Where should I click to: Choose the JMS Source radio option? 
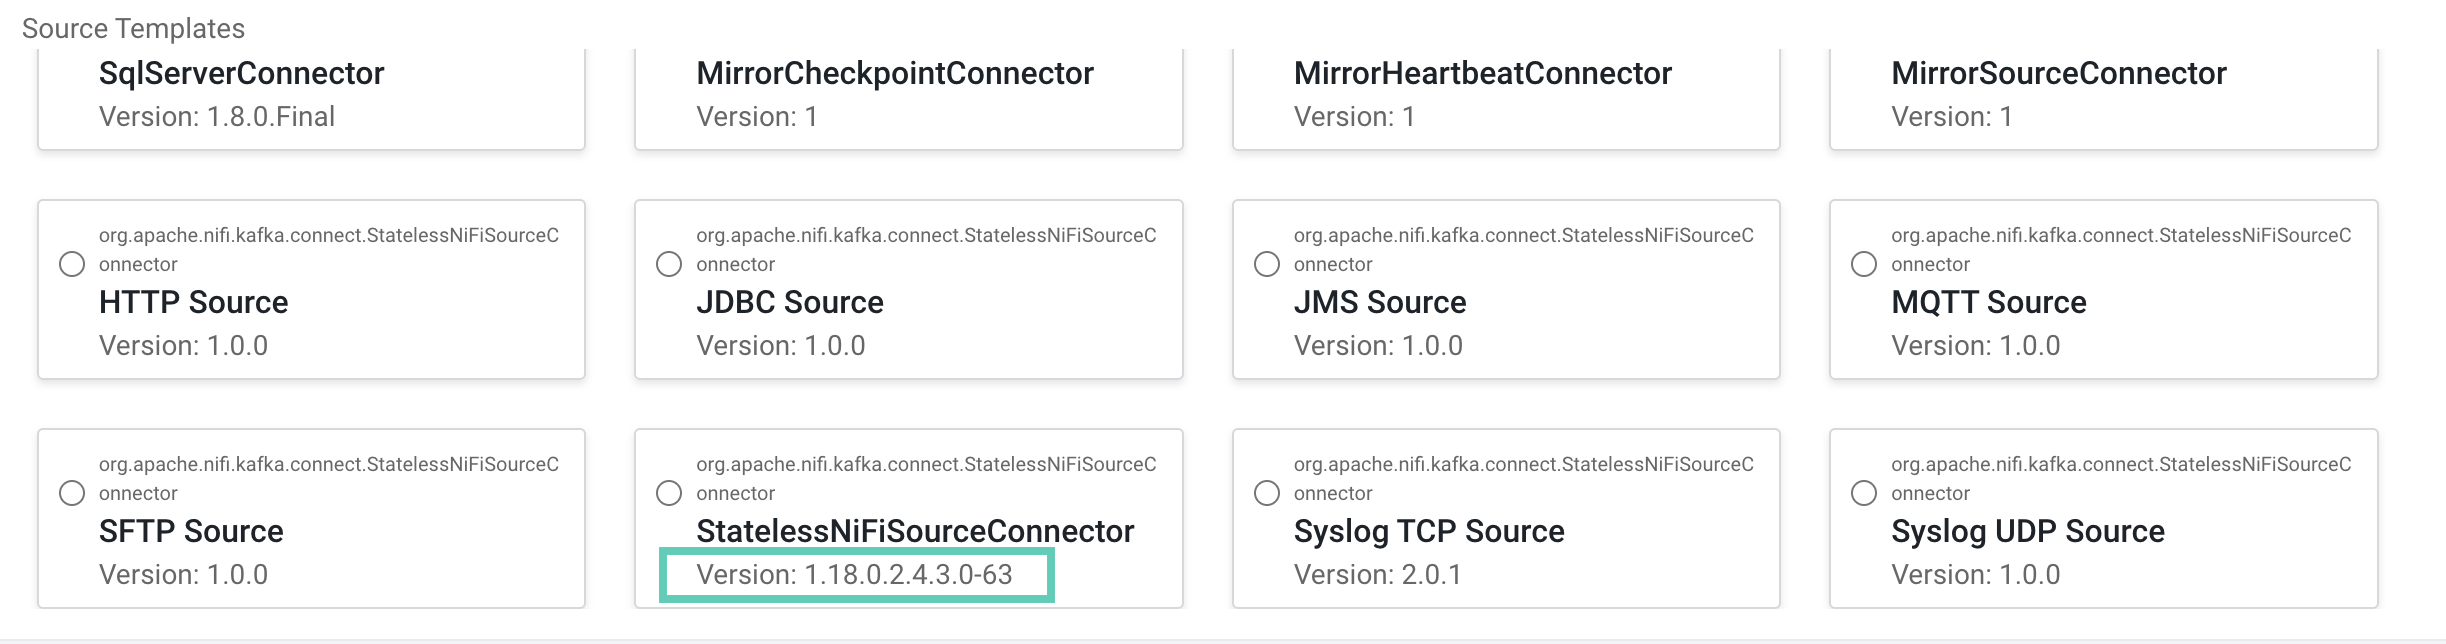1267,264
